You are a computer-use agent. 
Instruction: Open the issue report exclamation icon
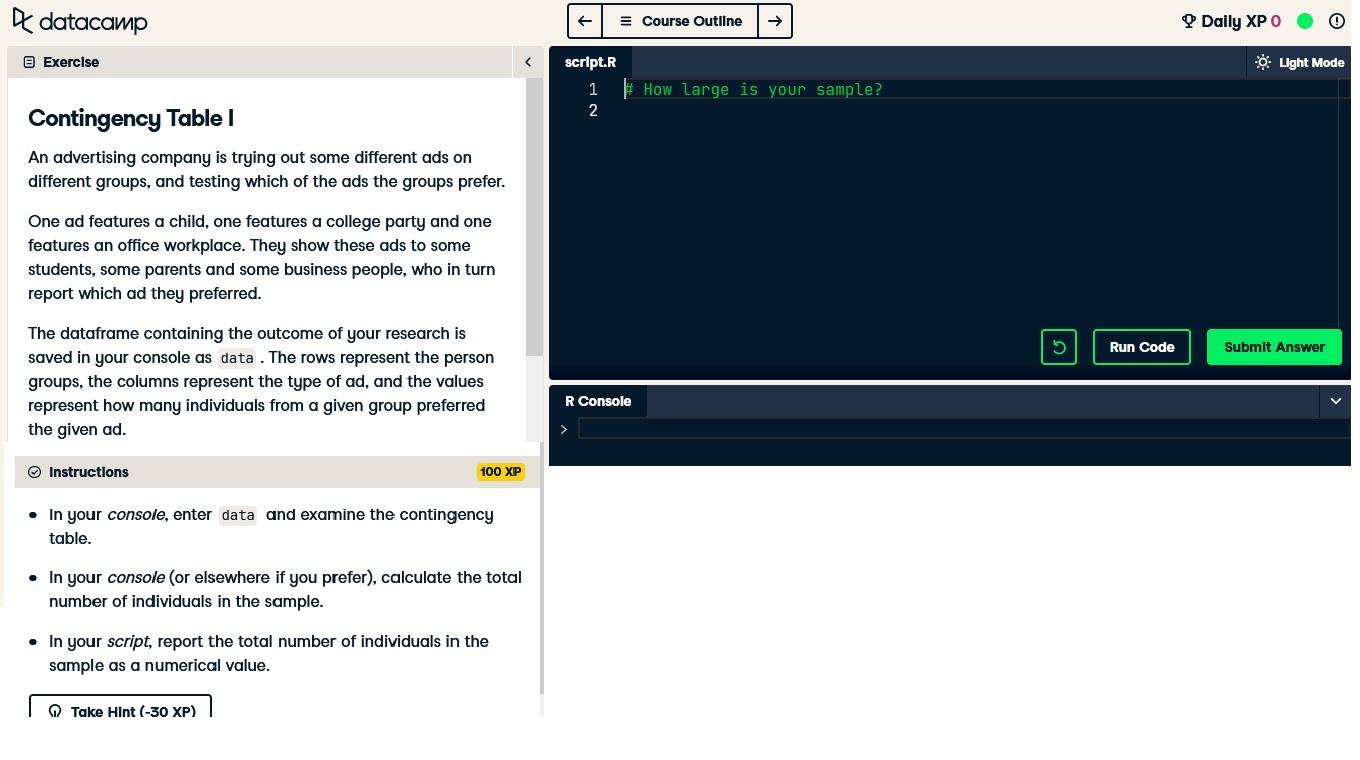[x=1337, y=21]
